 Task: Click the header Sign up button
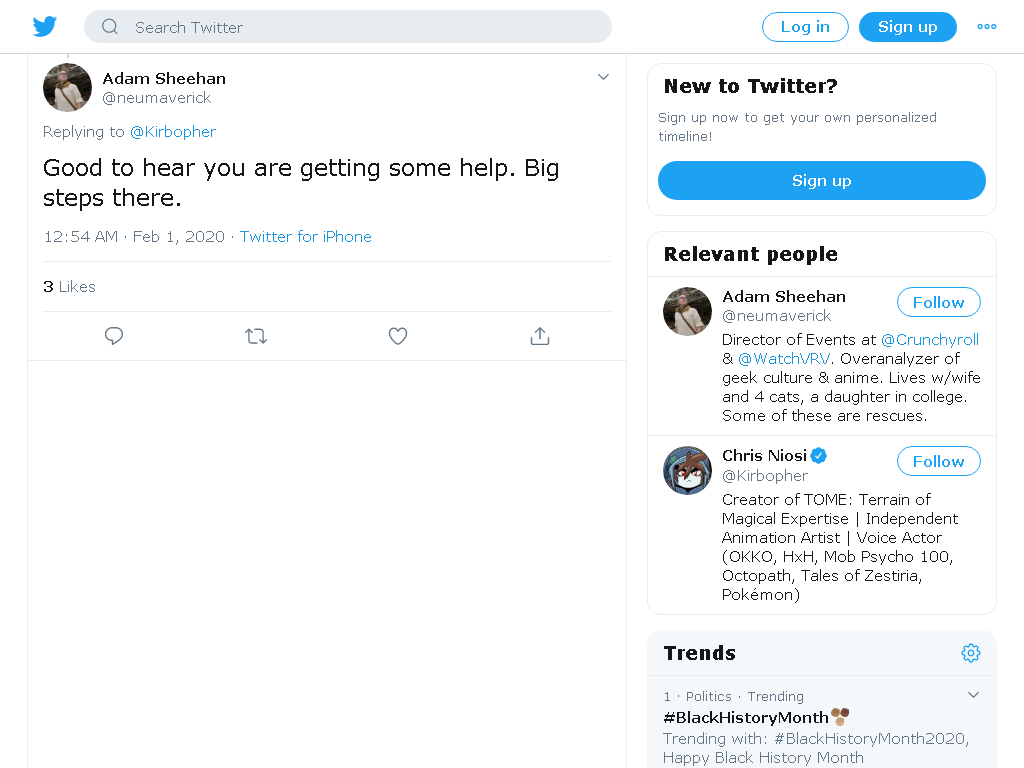(908, 27)
